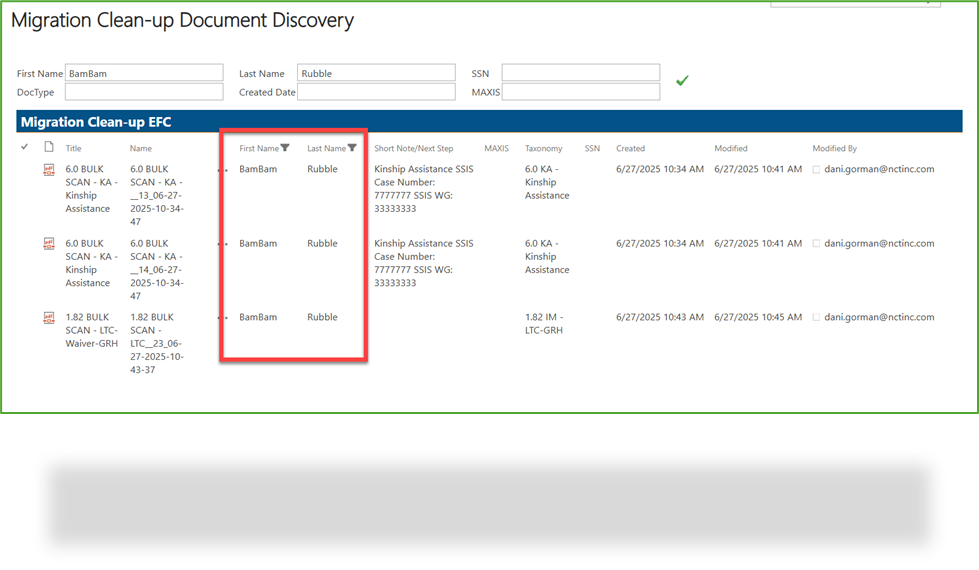Sort by the Modified column header
The image size is (979, 570).
(731, 149)
